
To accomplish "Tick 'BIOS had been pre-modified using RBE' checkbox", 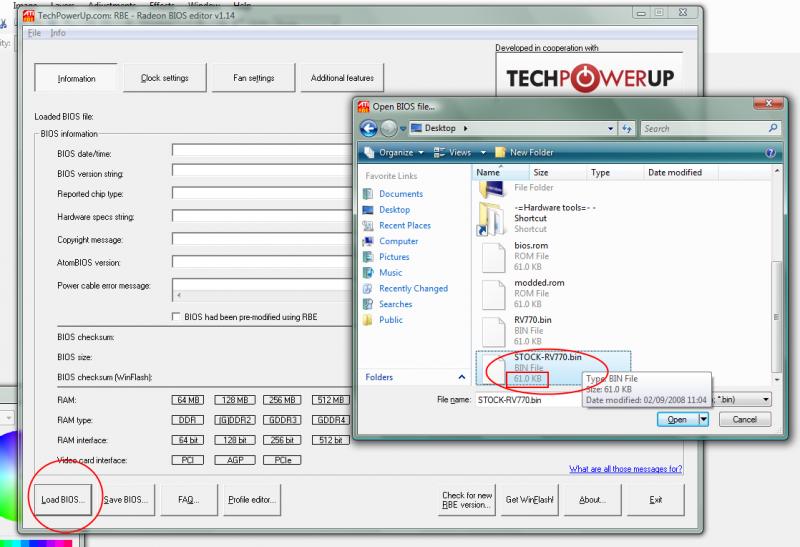I will [x=176, y=317].
